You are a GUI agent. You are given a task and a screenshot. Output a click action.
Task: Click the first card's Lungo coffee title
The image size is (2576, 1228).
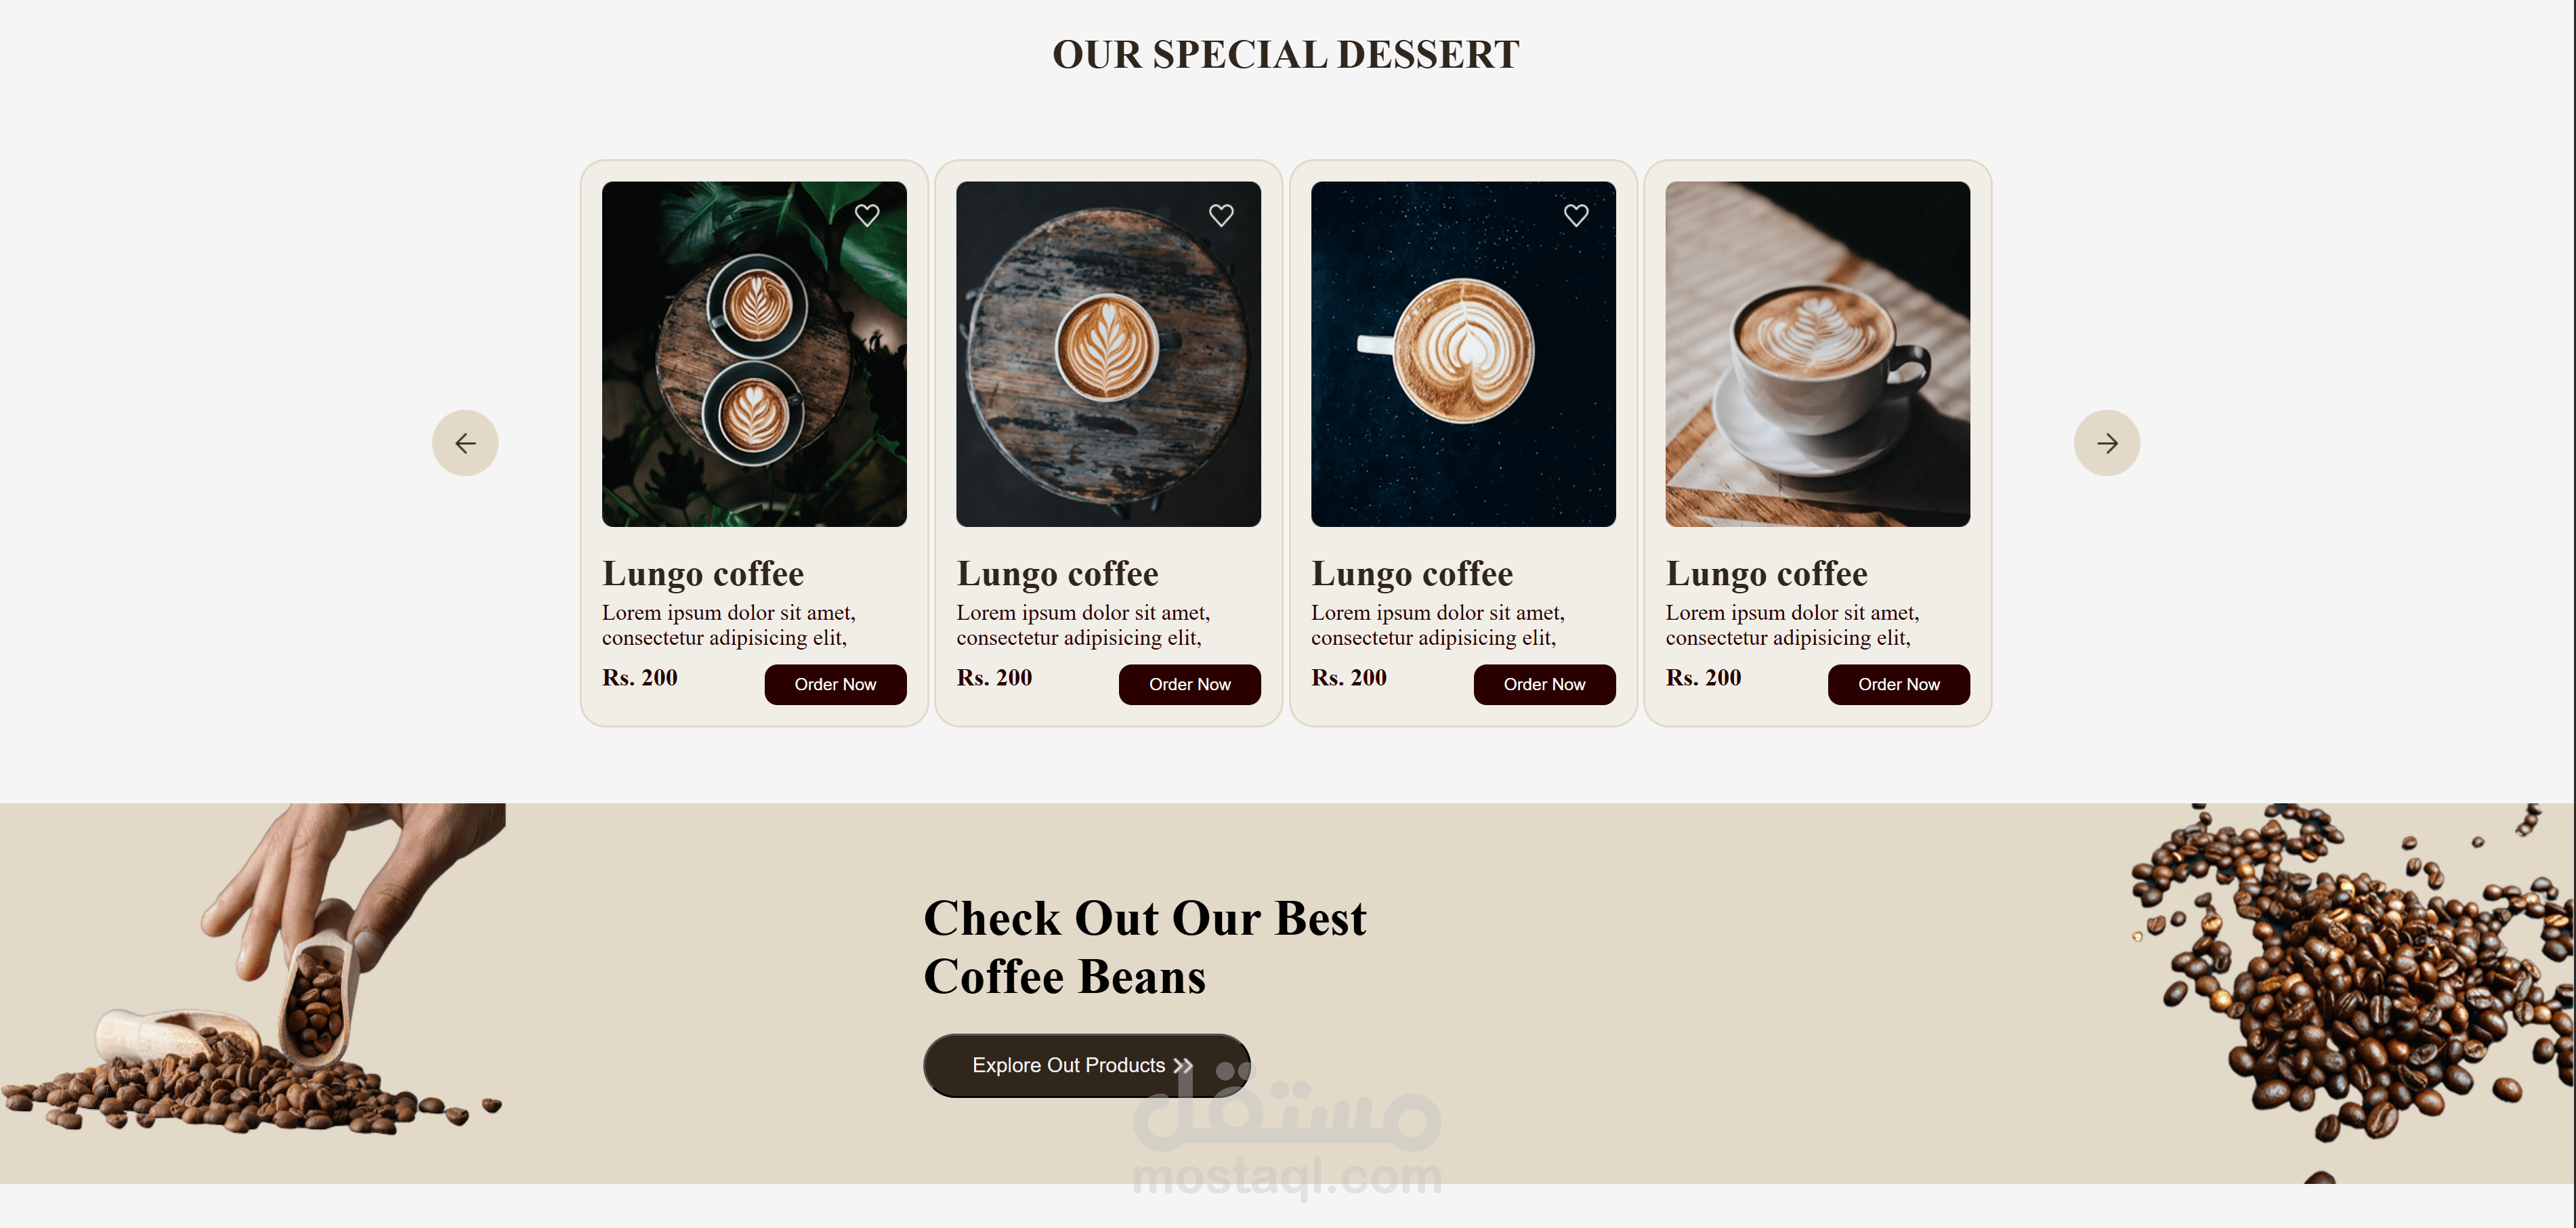pyautogui.click(x=703, y=574)
